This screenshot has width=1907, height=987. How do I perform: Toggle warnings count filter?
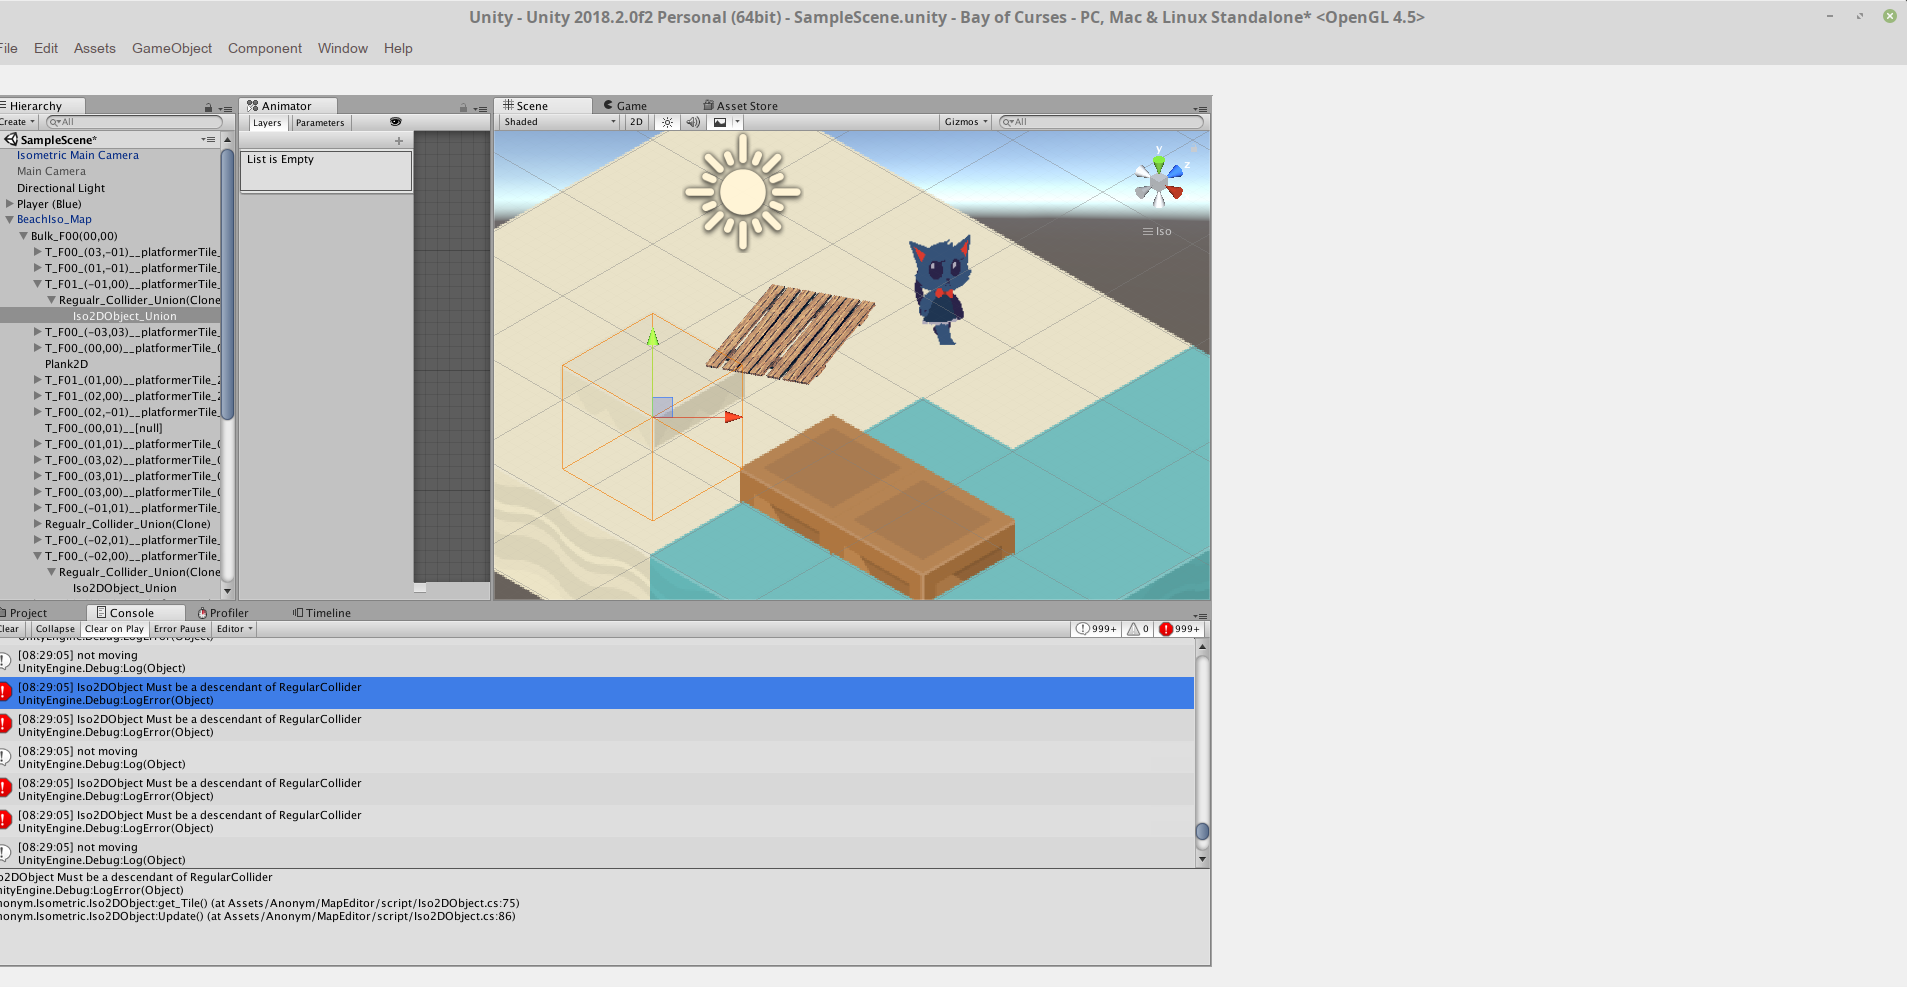click(x=1138, y=629)
